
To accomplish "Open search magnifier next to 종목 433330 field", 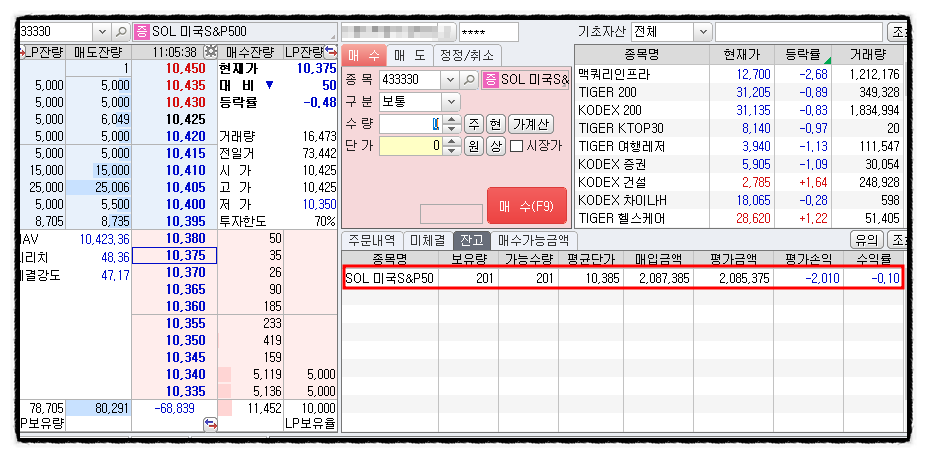I will pyautogui.click(x=469, y=79).
